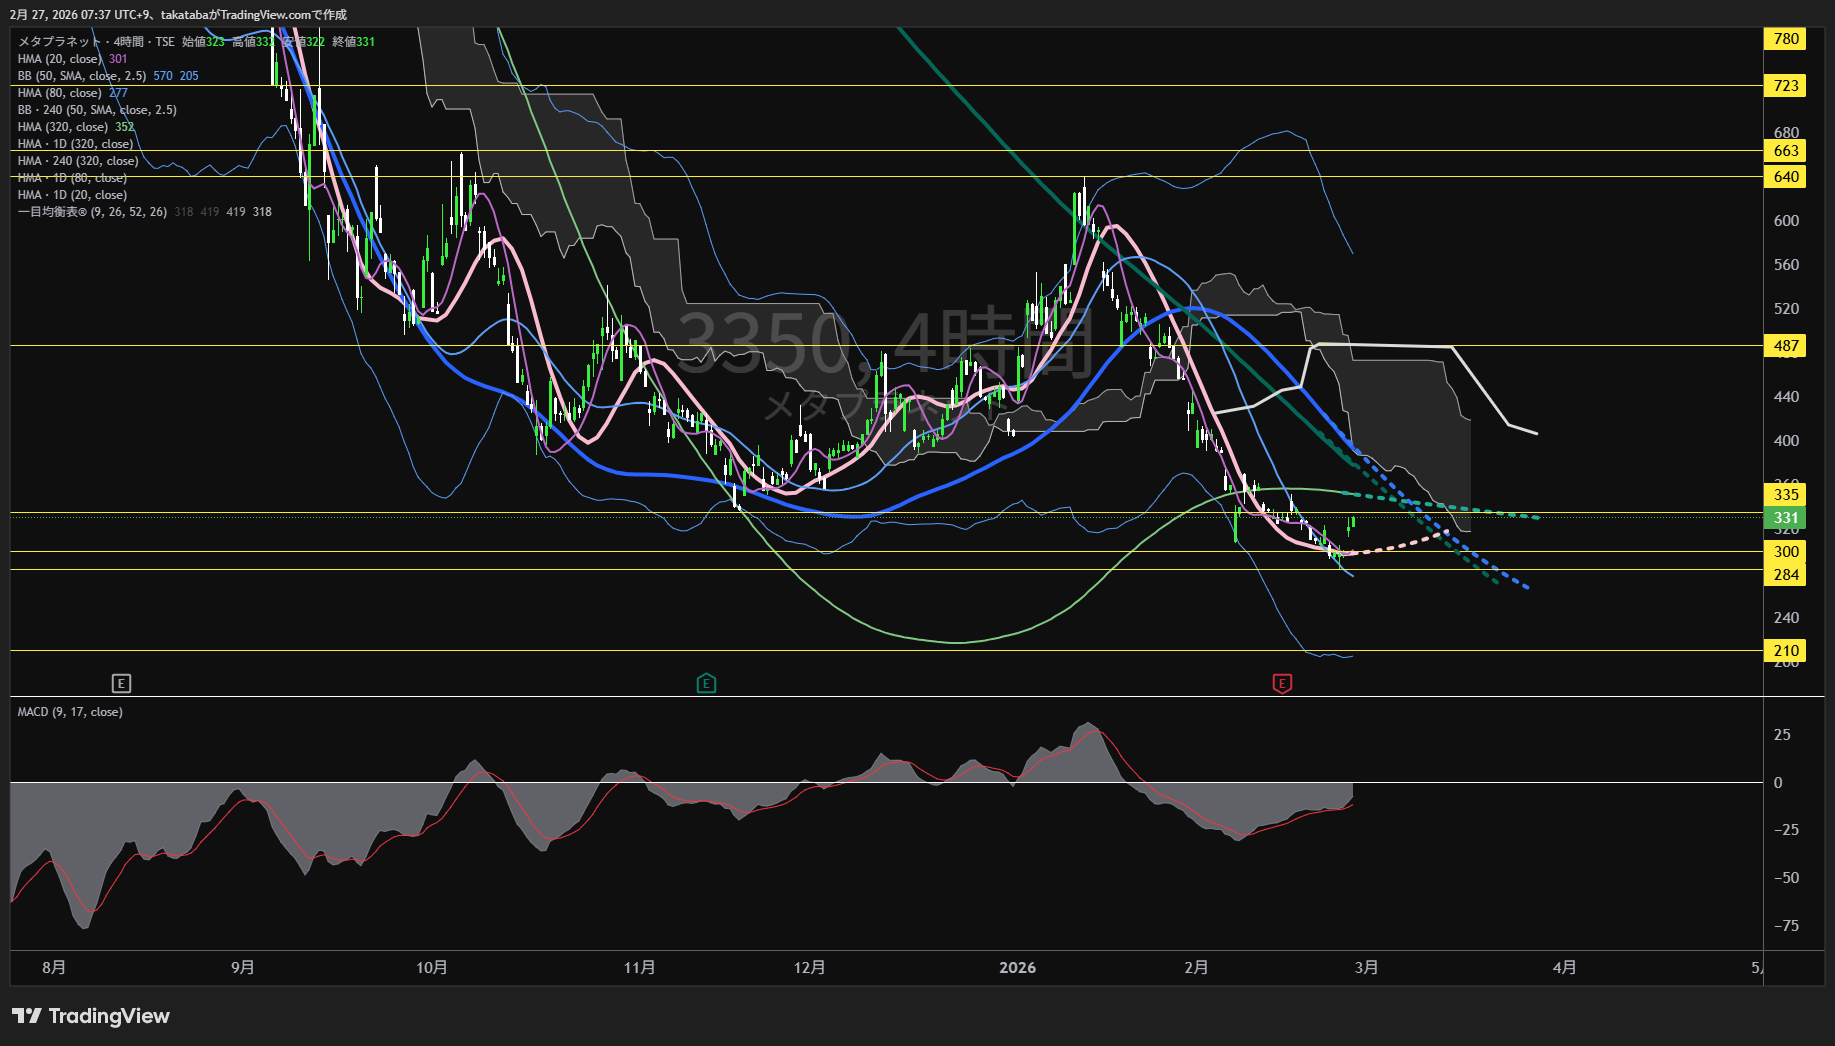Open the MACD (9, 17, close) indicator label
Image resolution: width=1835 pixels, height=1046 pixels.
70,712
